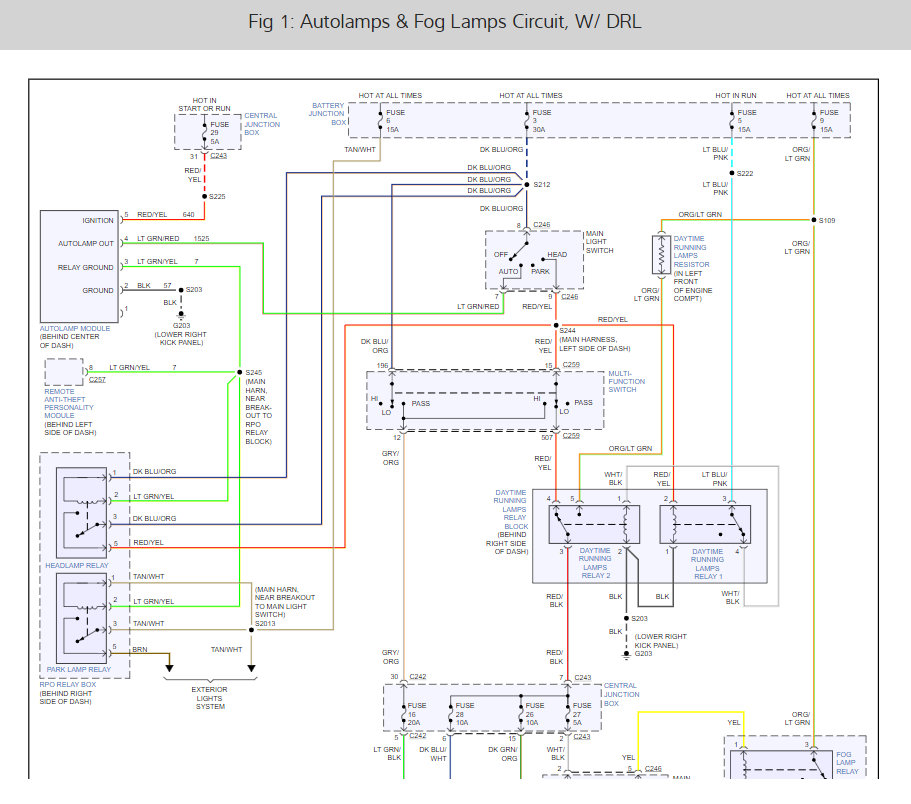Click the Fig 1 Autolamps circuit title
The height and width of the screenshot is (804, 911).
455,22
